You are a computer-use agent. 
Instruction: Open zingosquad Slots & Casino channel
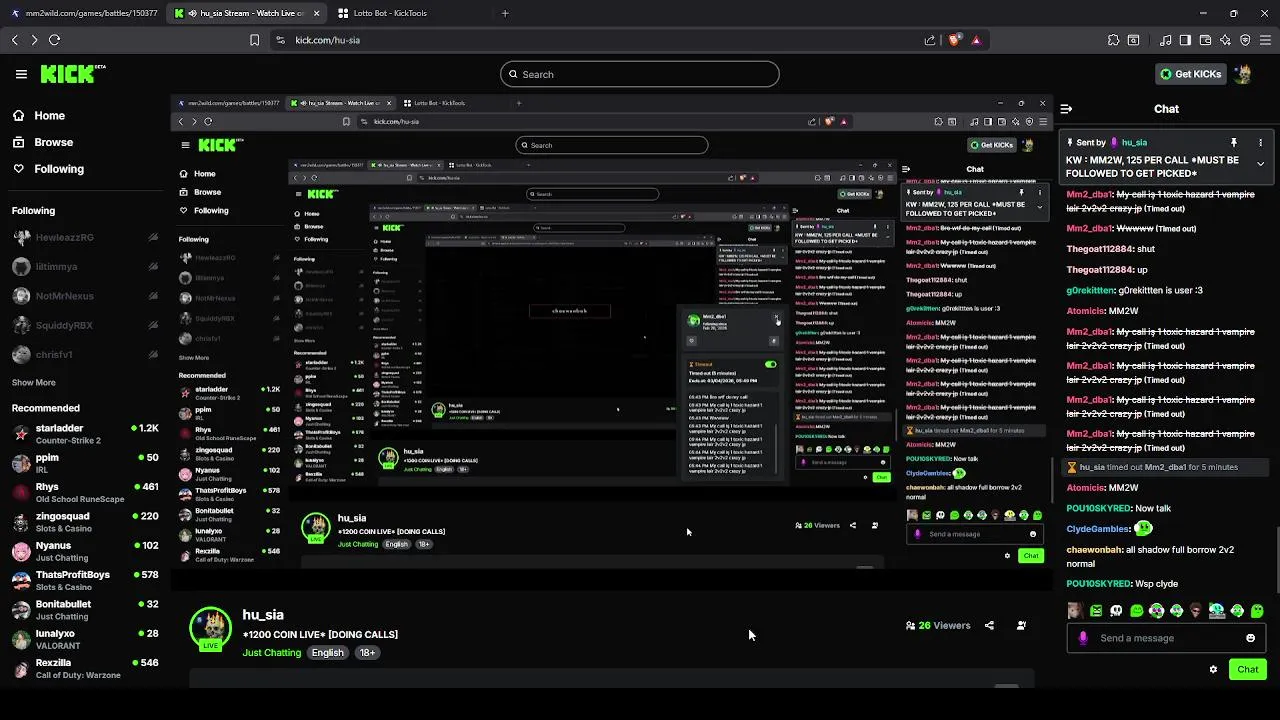click(85, 522)
